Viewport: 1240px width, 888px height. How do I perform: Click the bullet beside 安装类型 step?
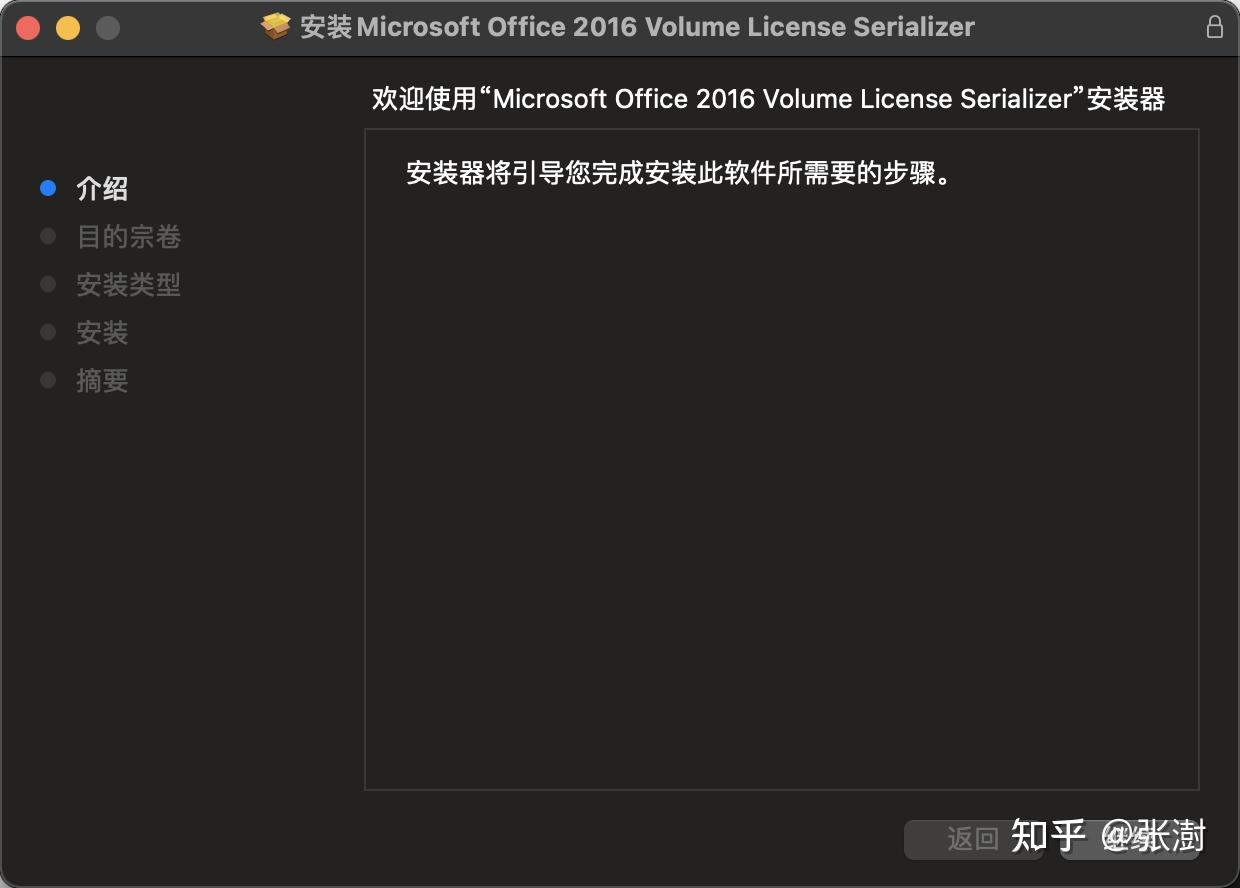click(47, 283)
